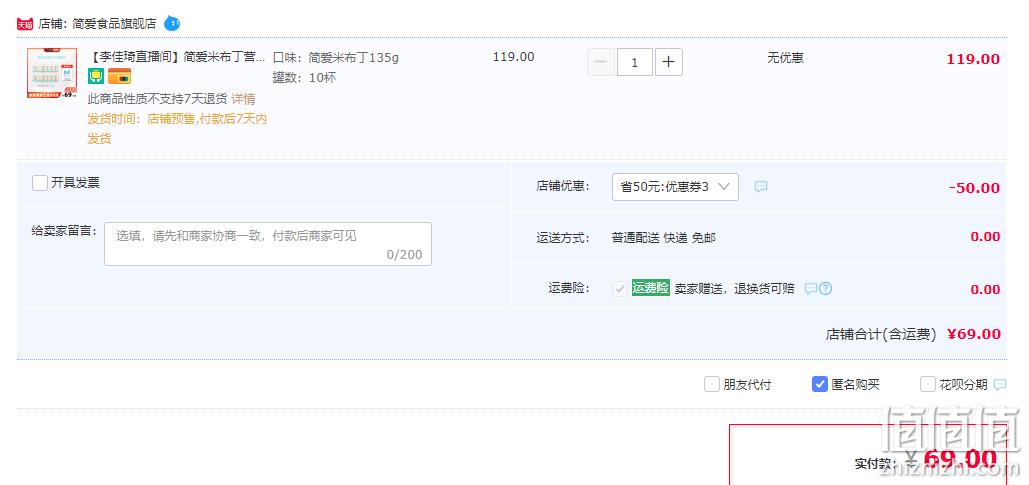This screenshot has width=1029, height=485.
Task: Open the blue Wangwang chat icon
Action: [172, 24]
